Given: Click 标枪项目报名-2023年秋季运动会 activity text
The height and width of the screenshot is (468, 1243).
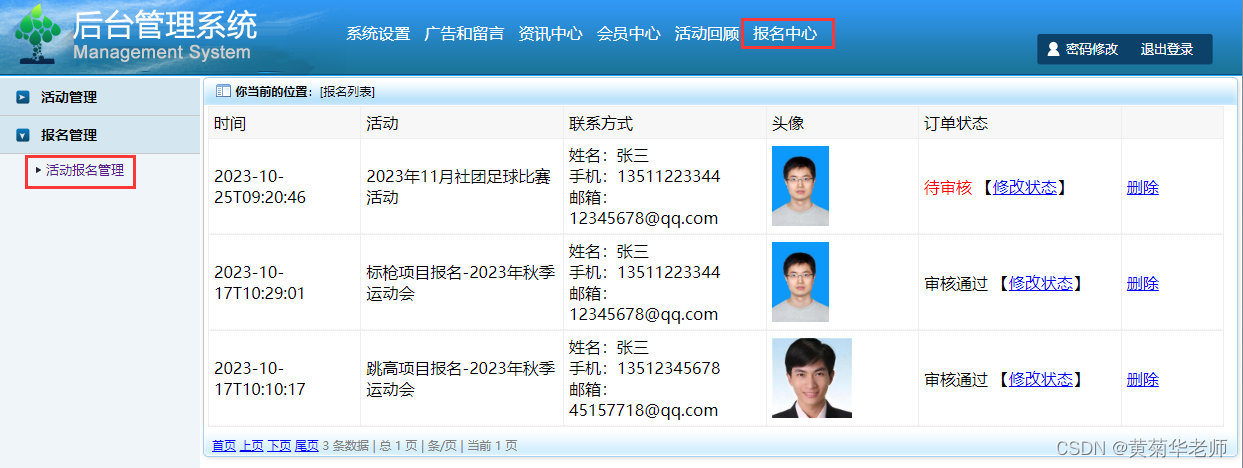Looking at the screenshot, I should pos(460,283).
